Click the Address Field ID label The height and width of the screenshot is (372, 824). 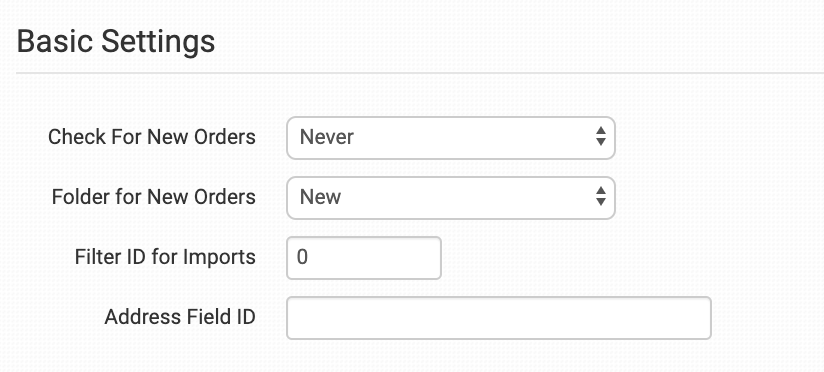180,317
